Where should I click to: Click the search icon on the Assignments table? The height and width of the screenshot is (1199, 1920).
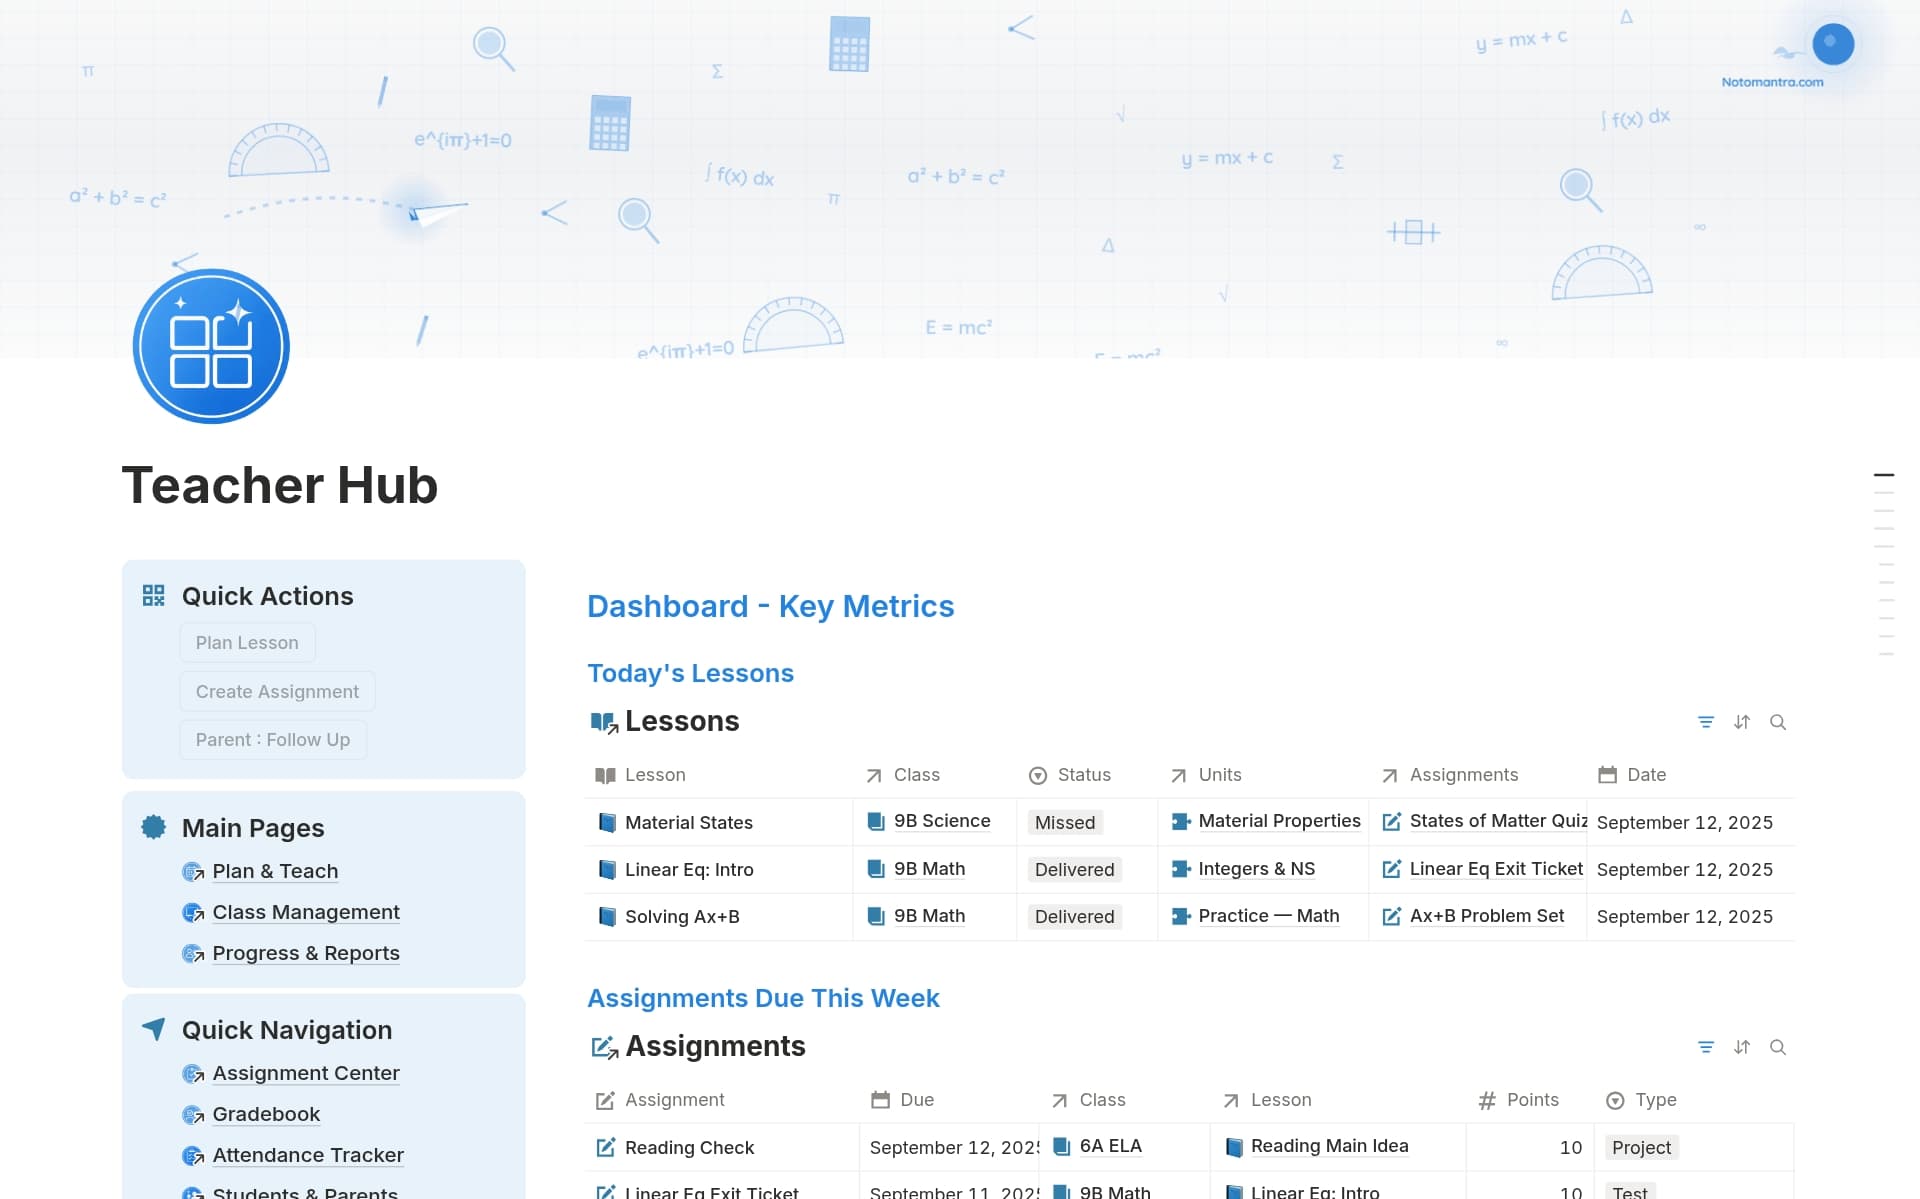point(1779,1046)
